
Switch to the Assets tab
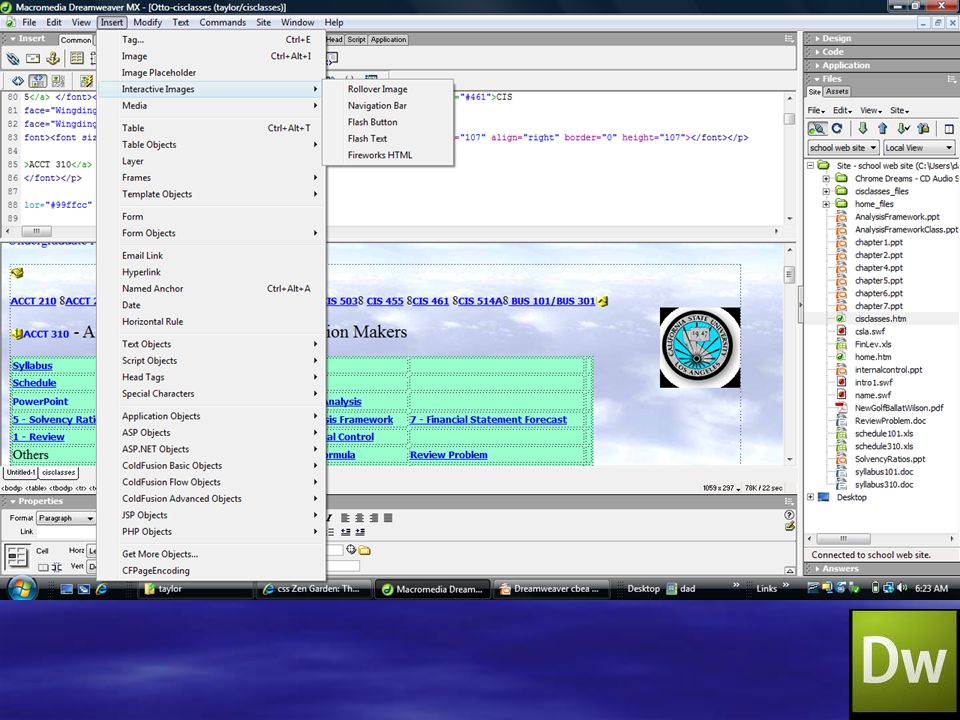(x=836, y=91)
